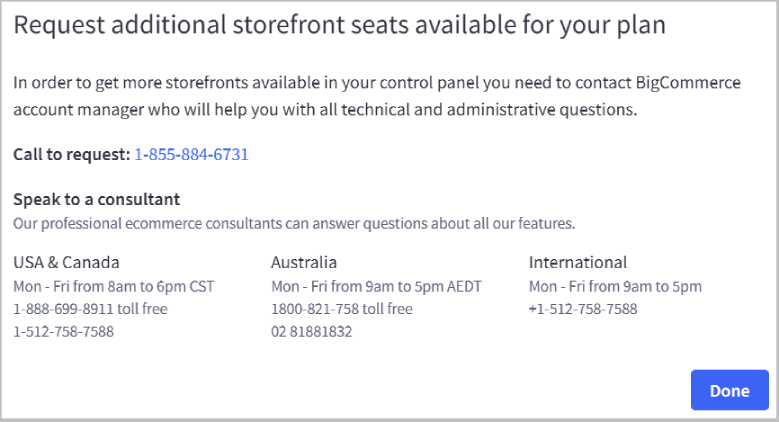Click the +1-512-758-7588 International number
Screen dimensions: 779x422
click(x=583, y=309)
